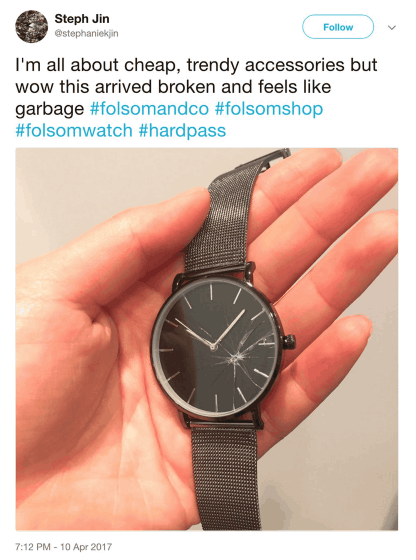View the #hardpass hashtag
The width and height of the screenshot is (416, 560).
(182, 131)
